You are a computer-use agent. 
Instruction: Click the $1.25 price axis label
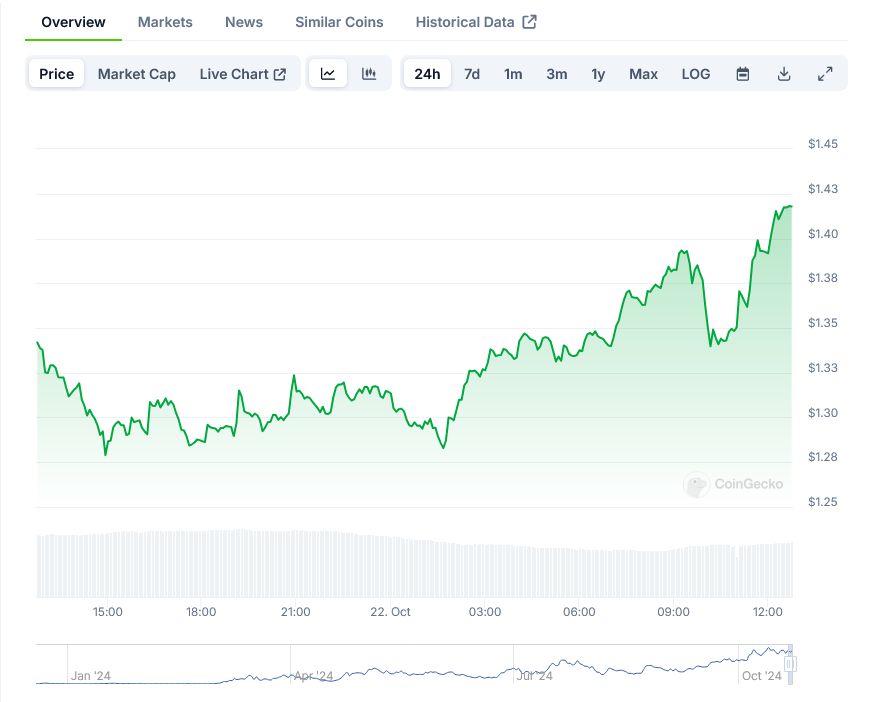coord(823,502)
